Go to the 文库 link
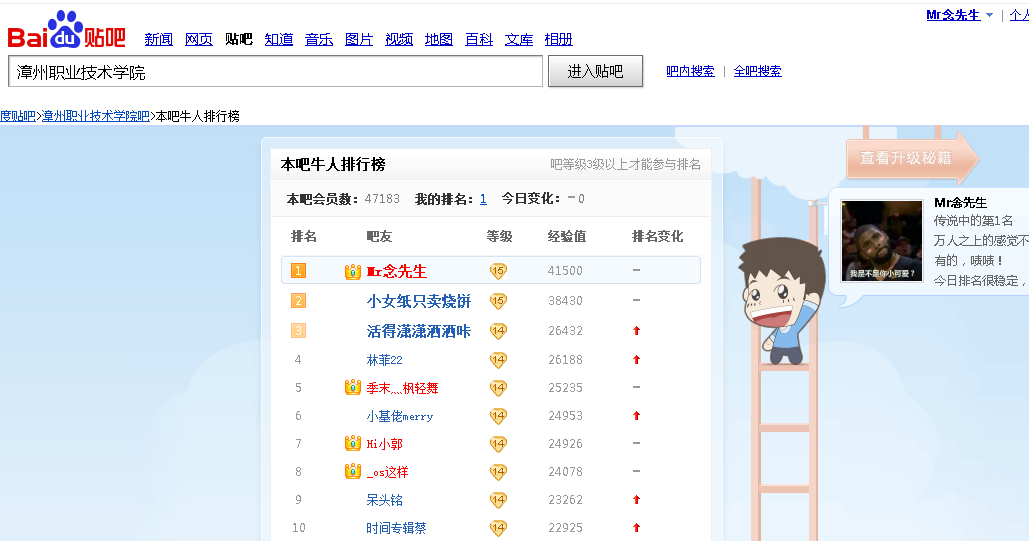1029x541 pixels. [518, 39]
